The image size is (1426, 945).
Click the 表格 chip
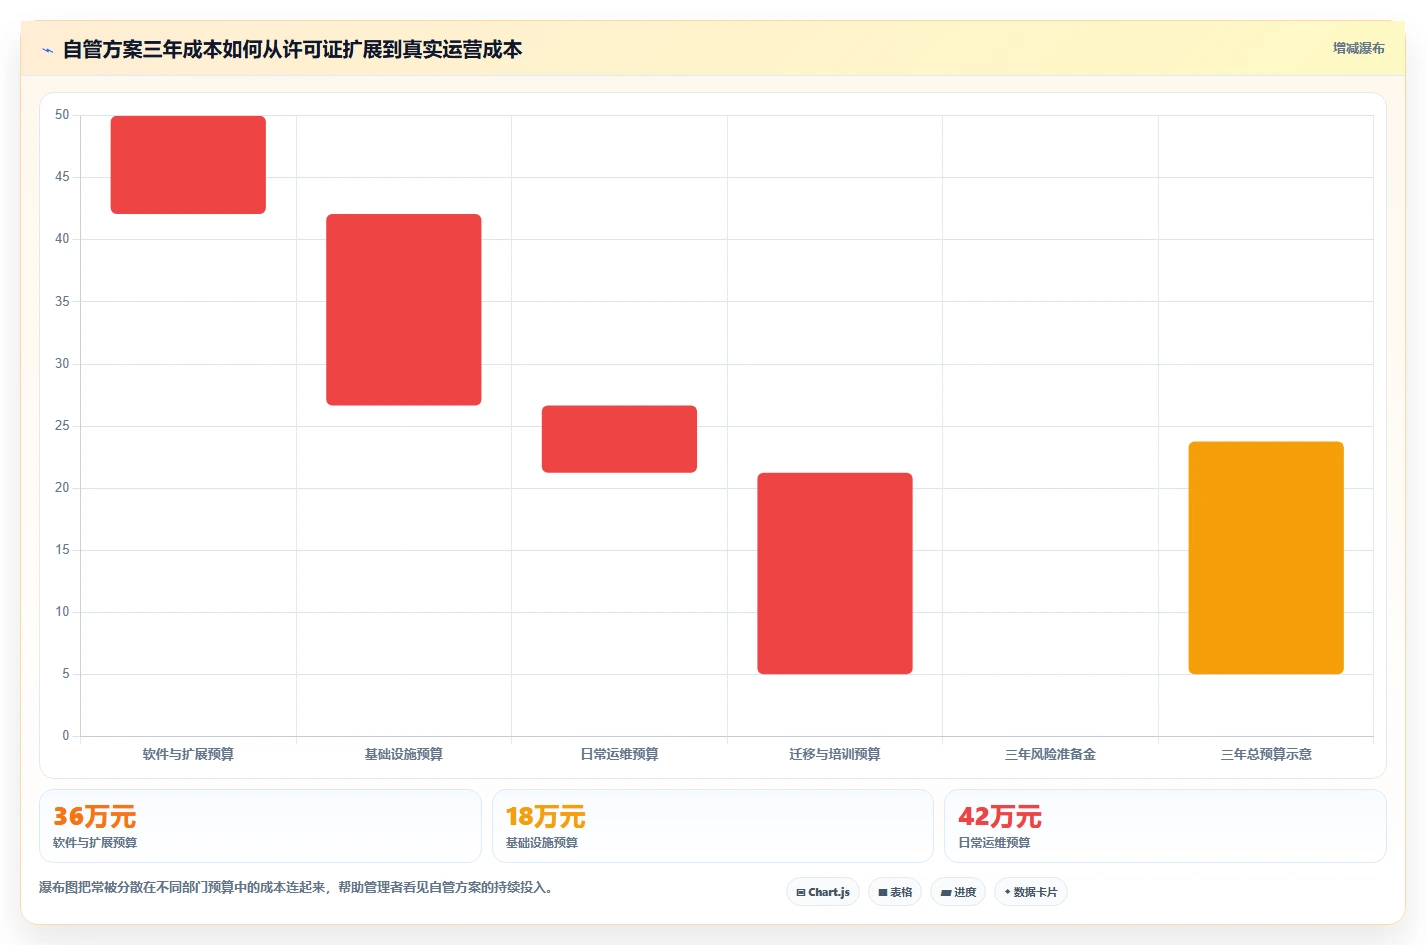pos(895,892)
